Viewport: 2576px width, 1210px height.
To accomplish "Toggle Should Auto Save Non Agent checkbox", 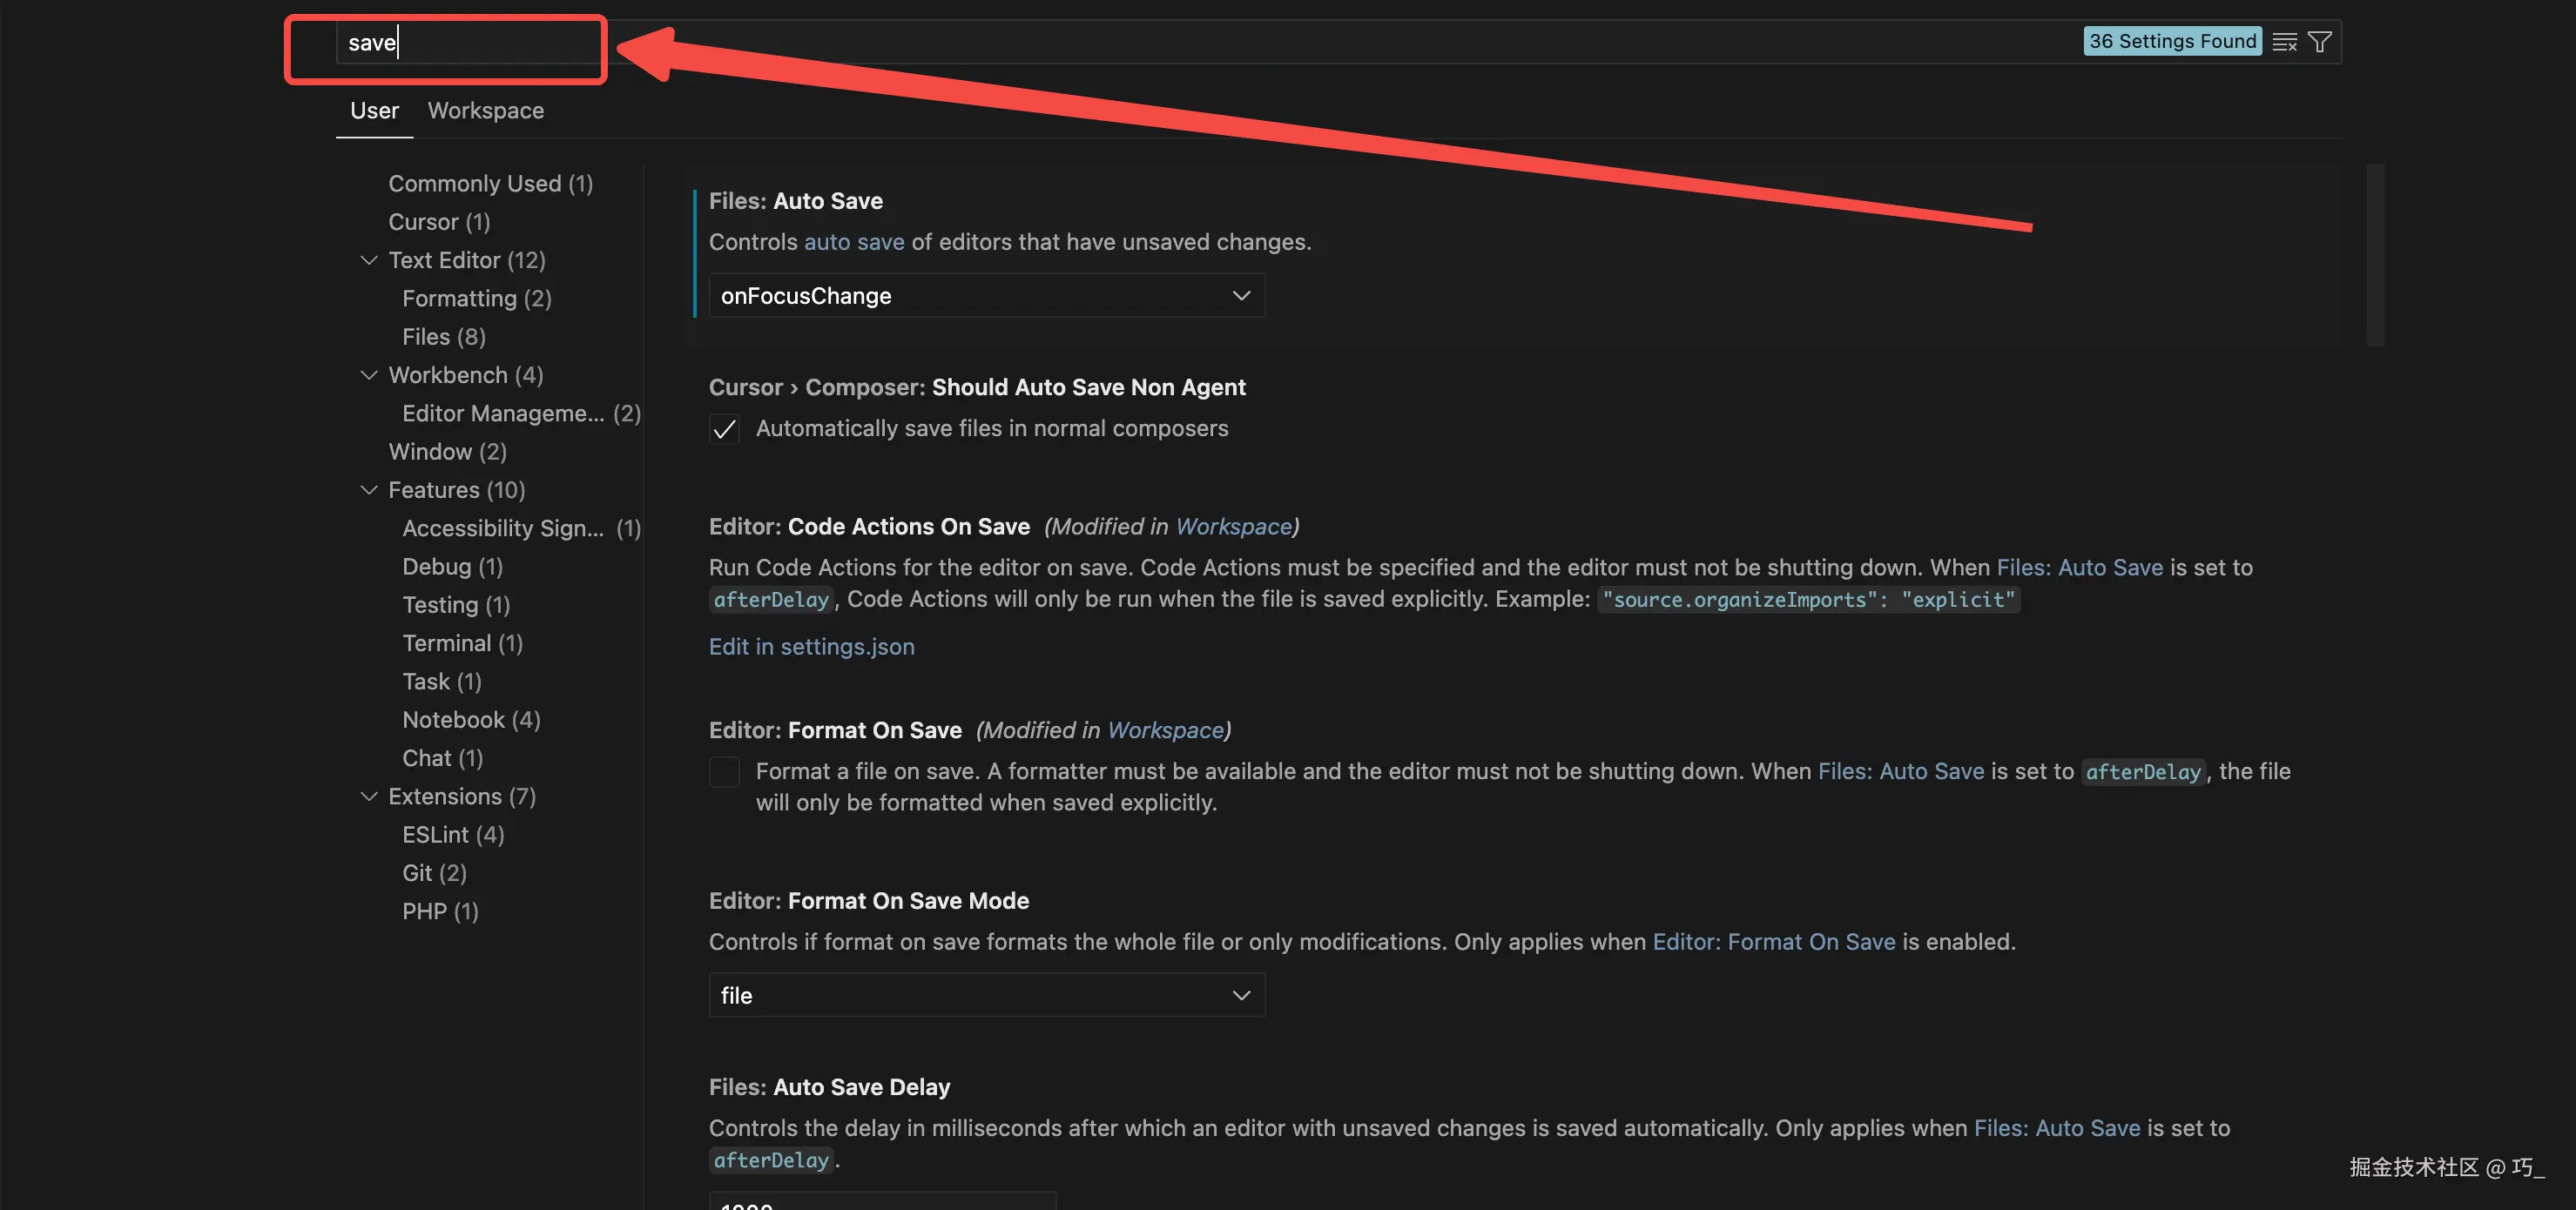I will (724, 429).
